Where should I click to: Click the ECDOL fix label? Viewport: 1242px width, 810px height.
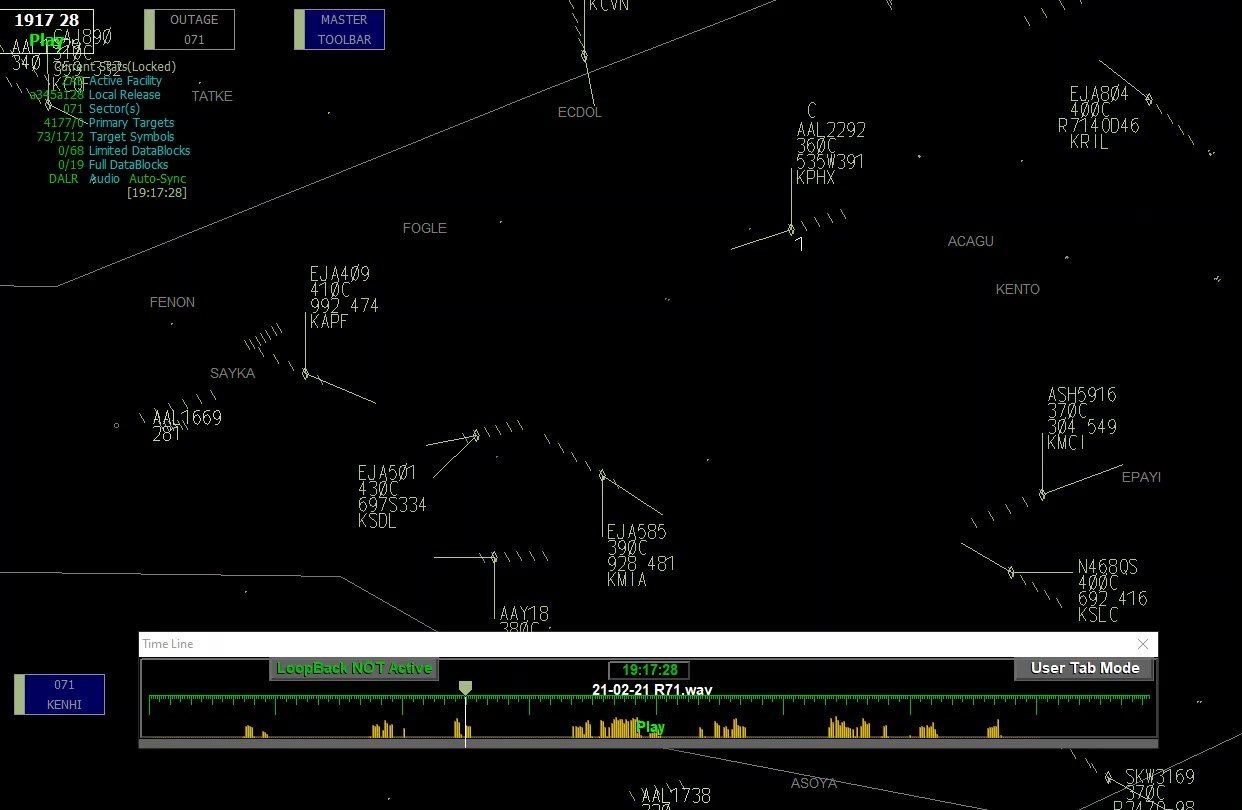(x=580, y=112)
